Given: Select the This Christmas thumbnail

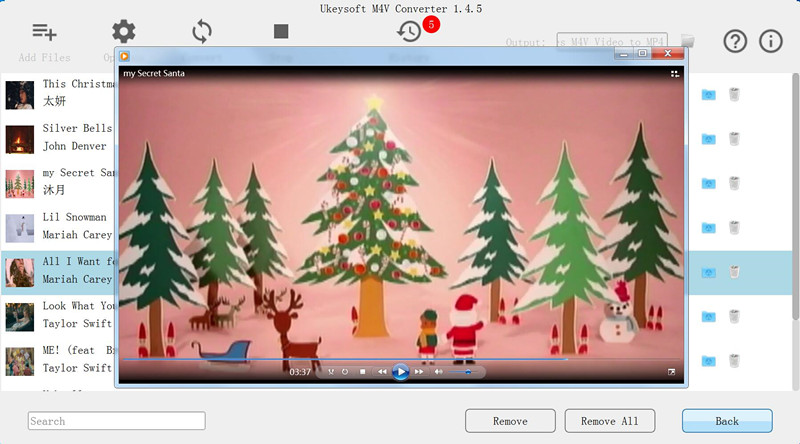Looking at the screenshot, I should coord(20,94).
